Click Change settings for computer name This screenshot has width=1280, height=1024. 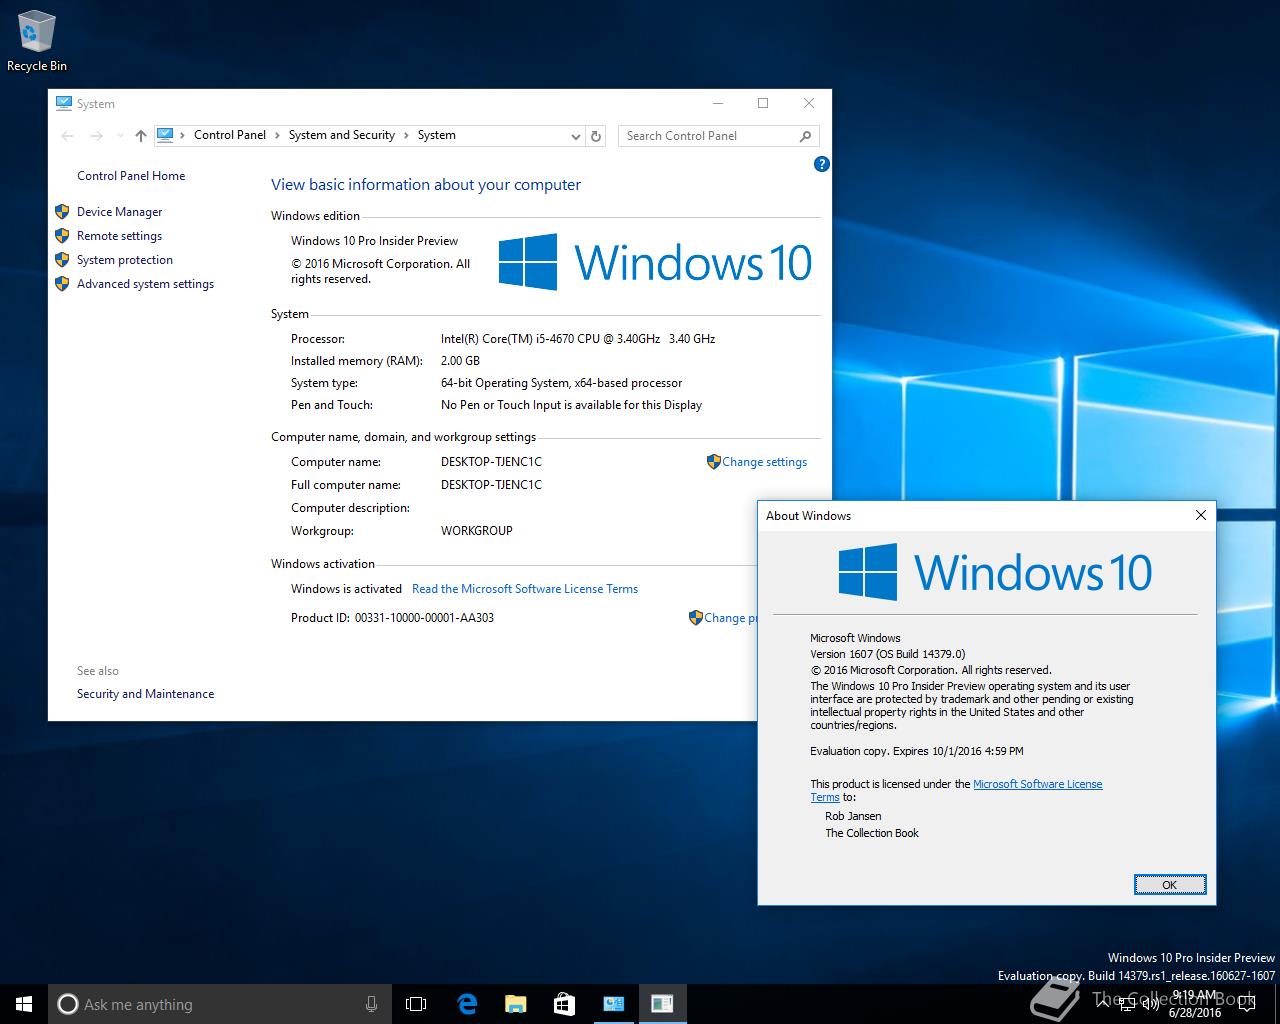(x=764, y=462)
